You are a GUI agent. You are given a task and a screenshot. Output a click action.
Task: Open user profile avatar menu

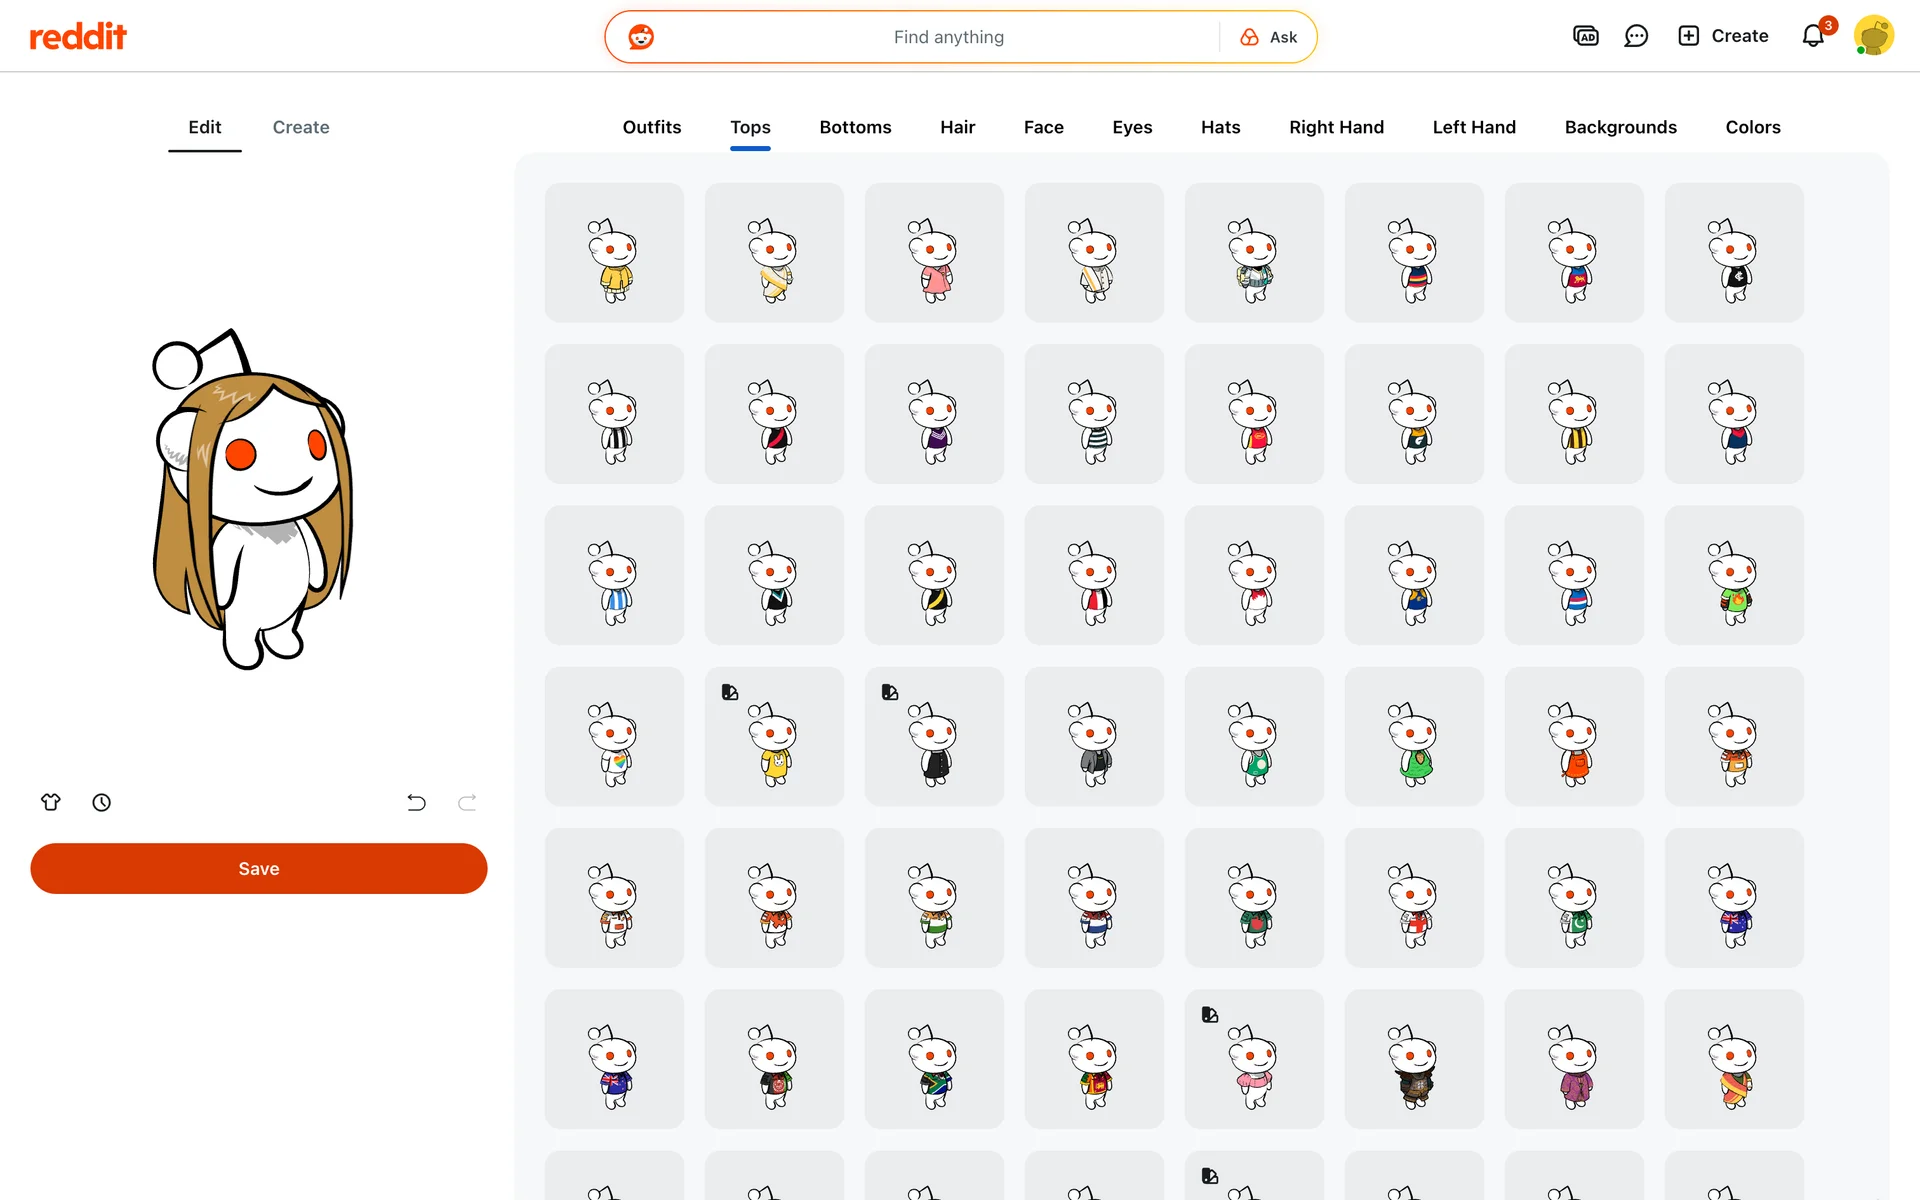click(x=1873, y=37)
